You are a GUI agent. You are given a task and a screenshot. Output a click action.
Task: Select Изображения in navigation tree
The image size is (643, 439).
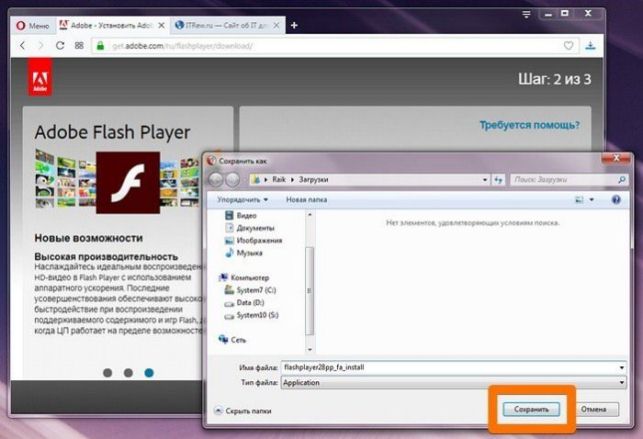[x=253, y=241]
